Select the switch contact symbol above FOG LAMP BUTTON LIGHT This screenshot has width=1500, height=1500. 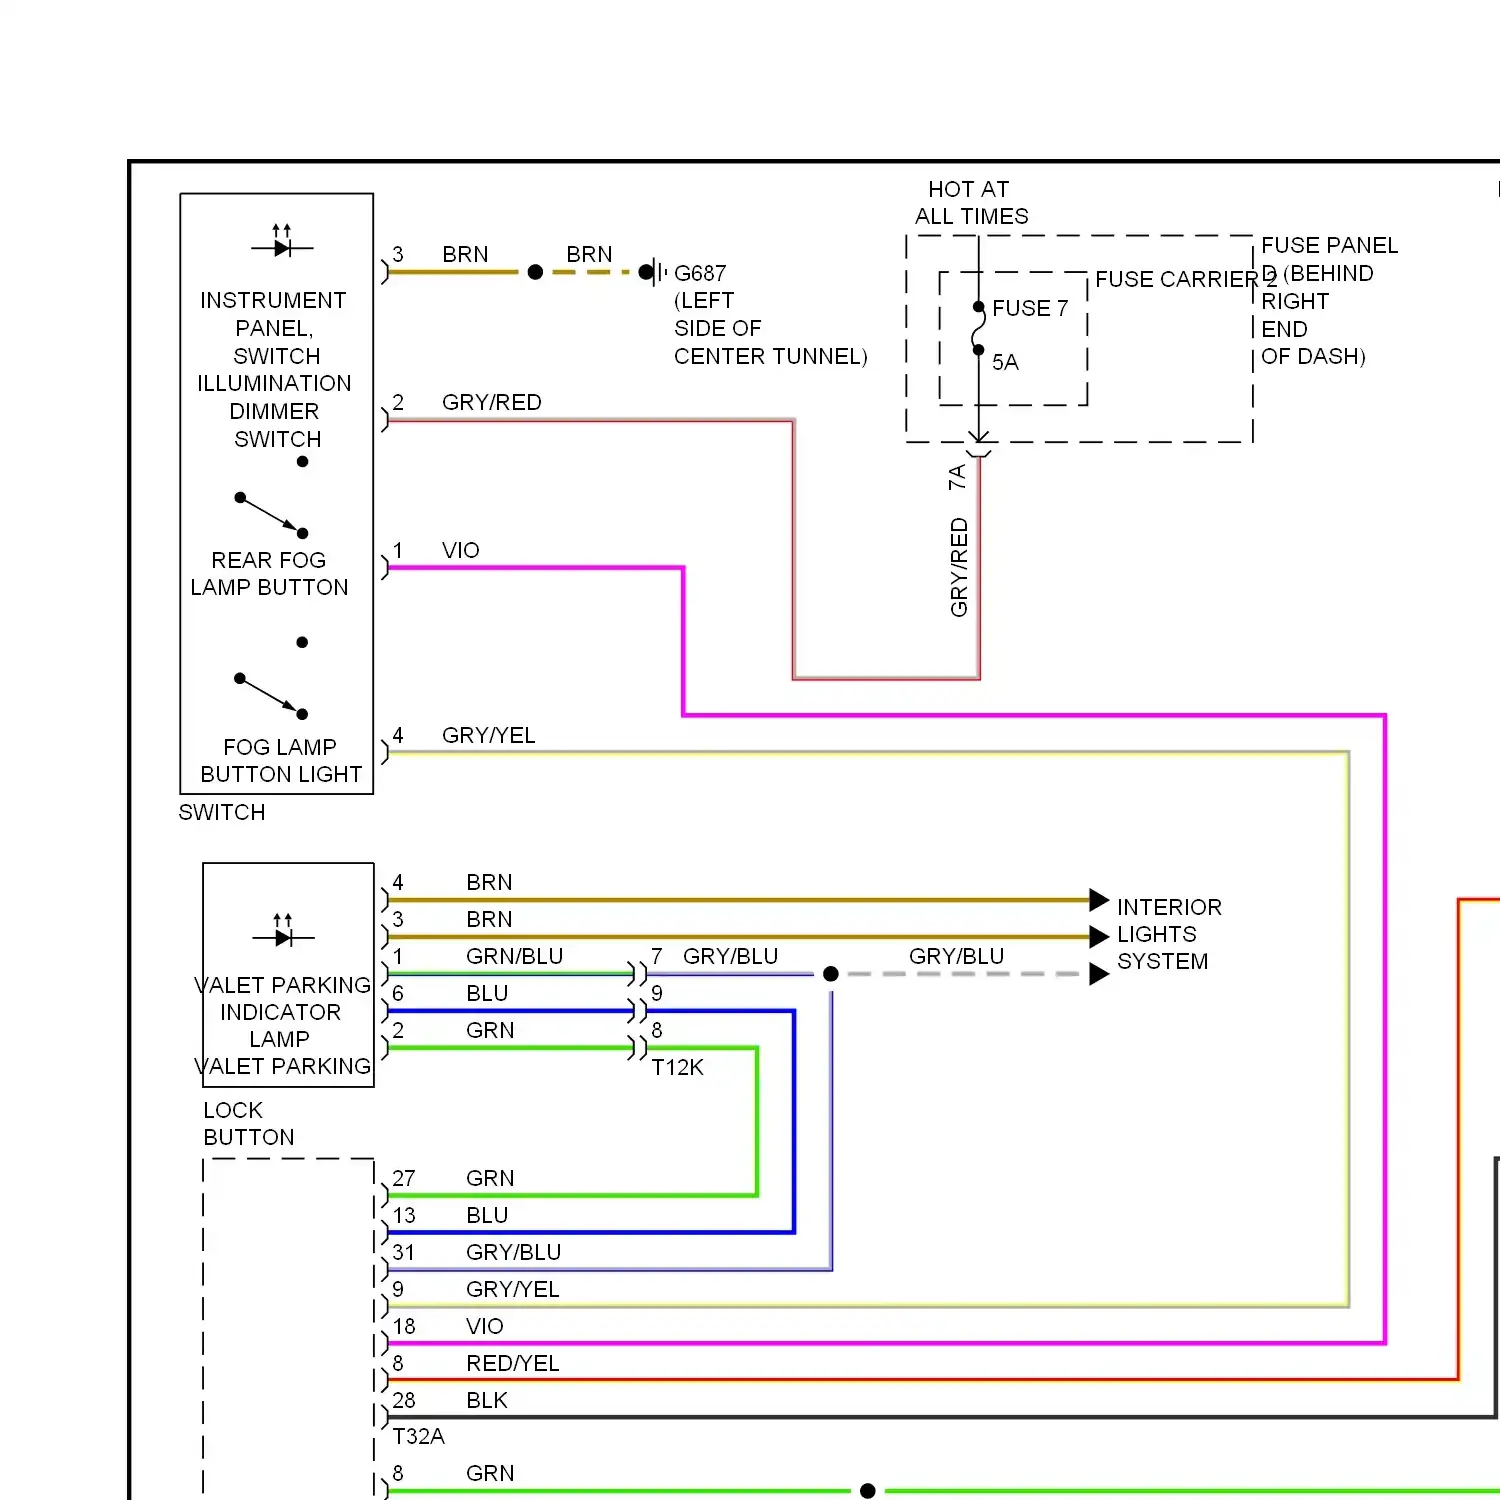tap(271, 678)
